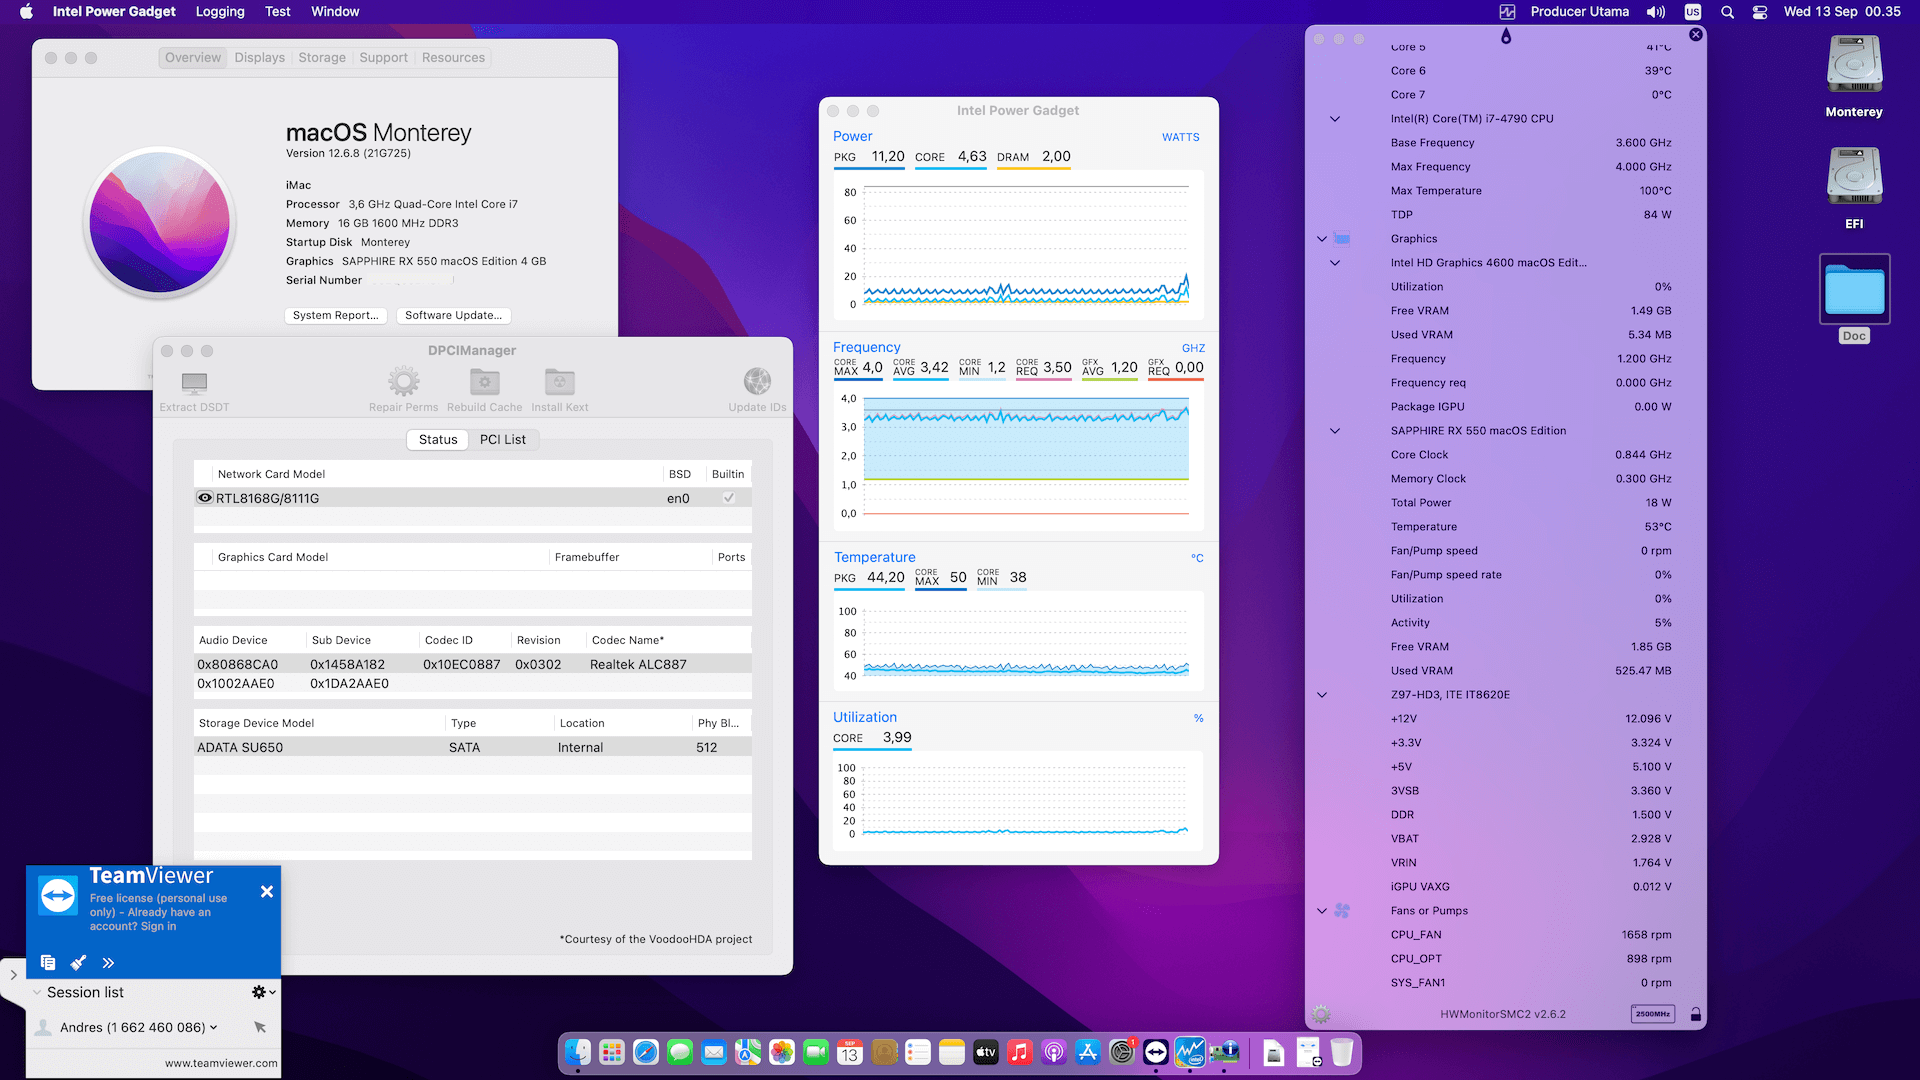Click the TeamViewer whiteboard brush icon
The height and width of the screenshot is (1080, 1920).
pos(78,962)
